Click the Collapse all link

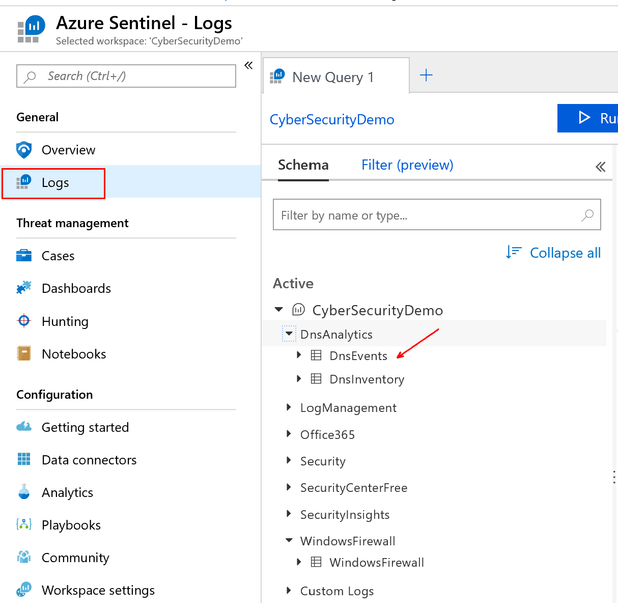pyautogui.click(x=554, y=253)
